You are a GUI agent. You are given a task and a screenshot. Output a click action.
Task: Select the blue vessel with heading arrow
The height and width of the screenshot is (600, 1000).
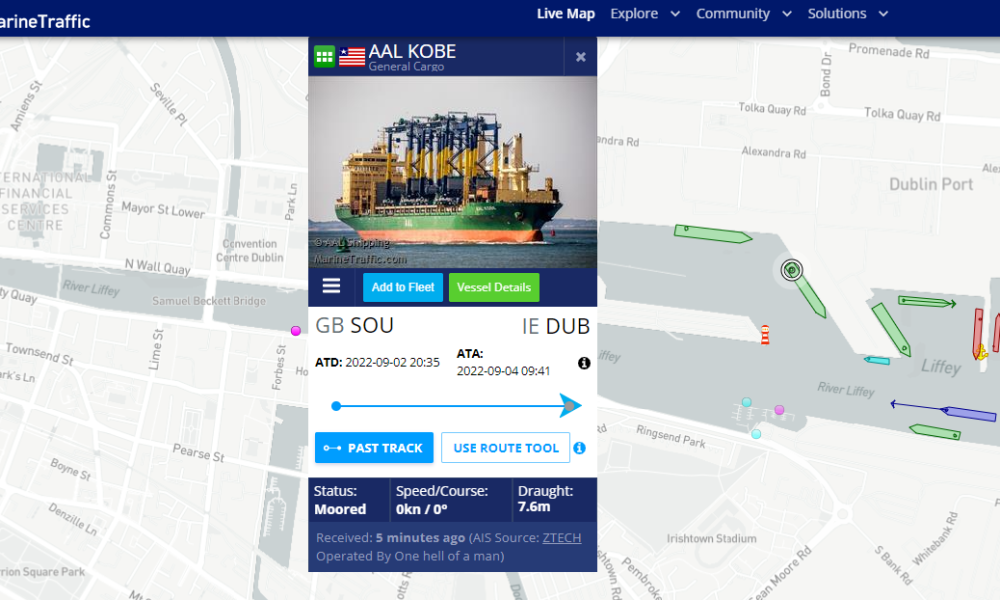point(968,413)
